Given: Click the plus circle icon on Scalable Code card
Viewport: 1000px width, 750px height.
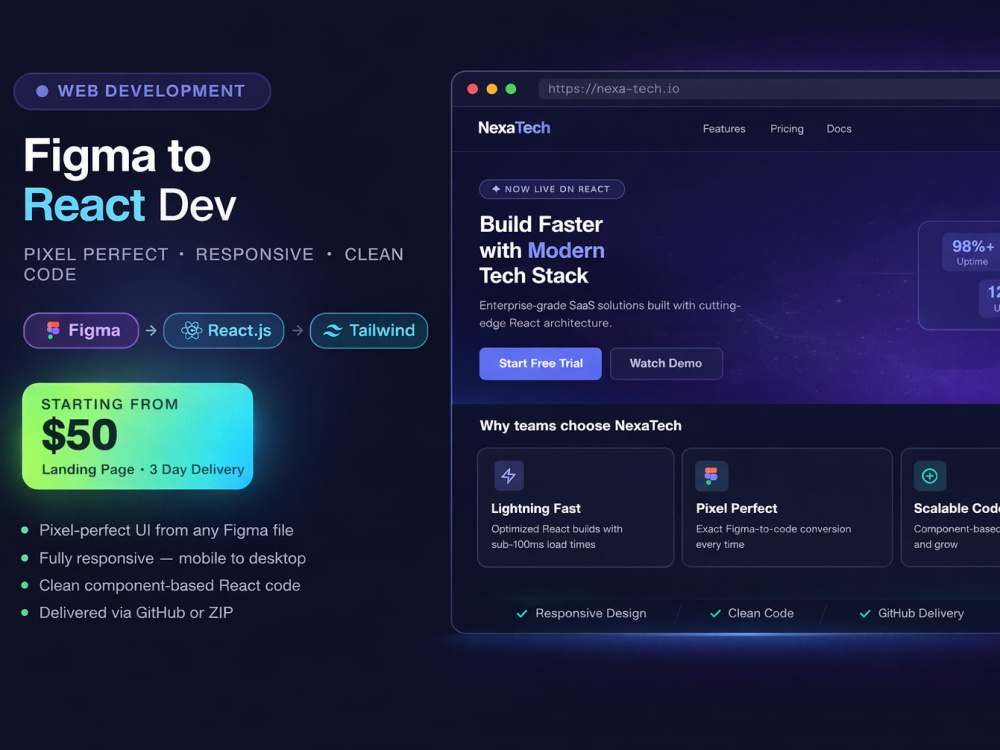Looking at the screenshot, I should tap(930, 476).
